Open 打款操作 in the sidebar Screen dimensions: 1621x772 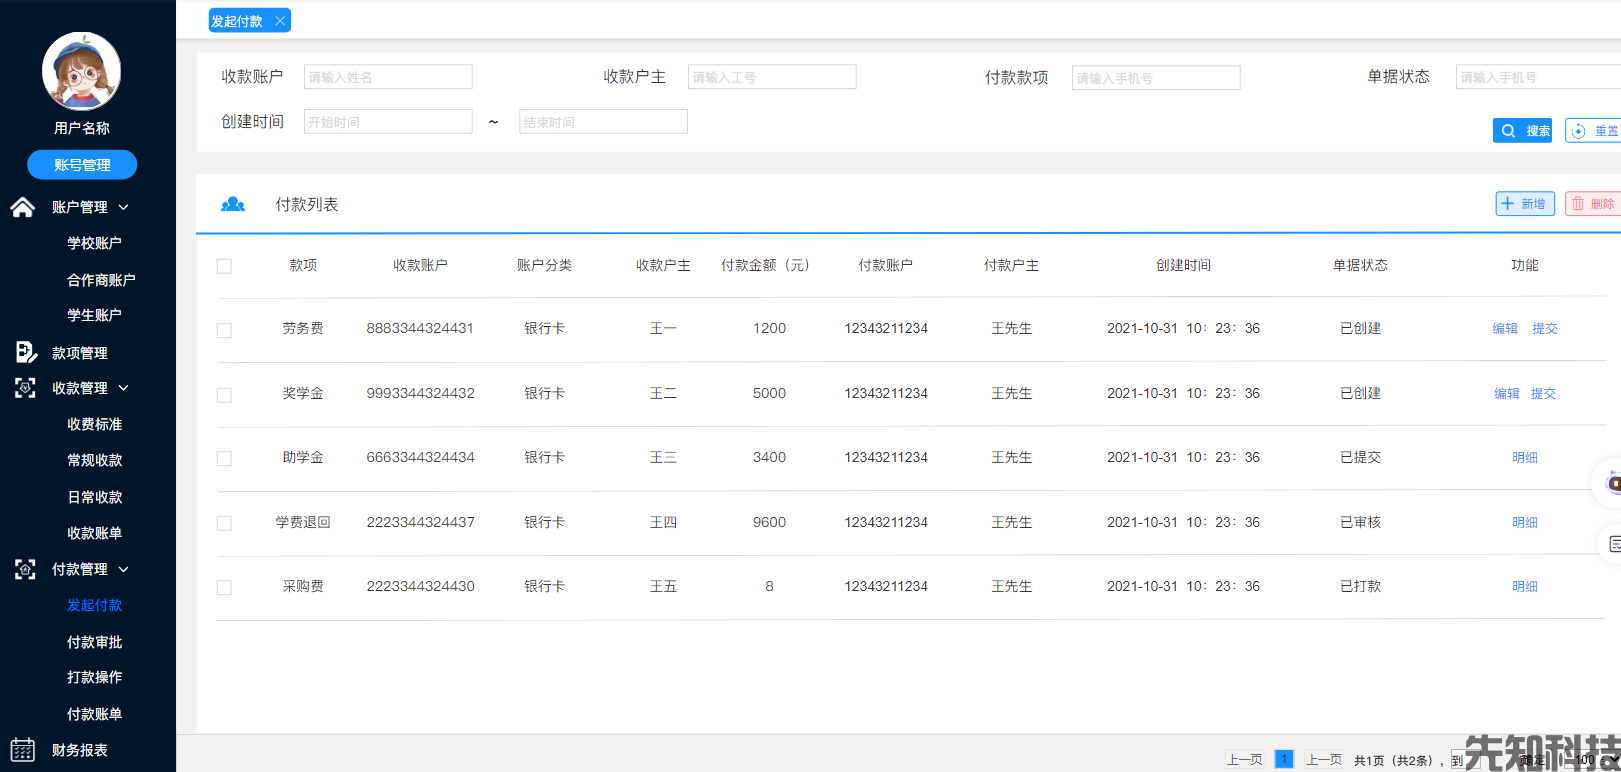pyautogui.click(x=94, y=677)
